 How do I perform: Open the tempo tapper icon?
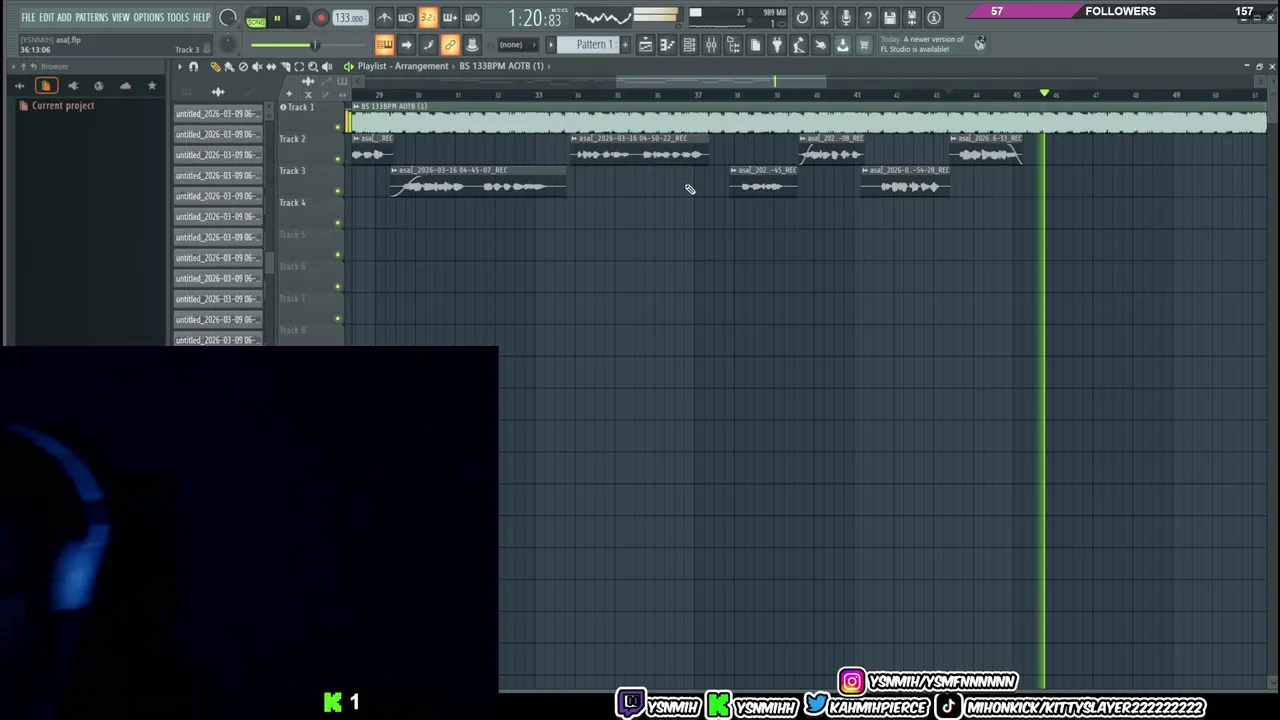tap(799, 45)
